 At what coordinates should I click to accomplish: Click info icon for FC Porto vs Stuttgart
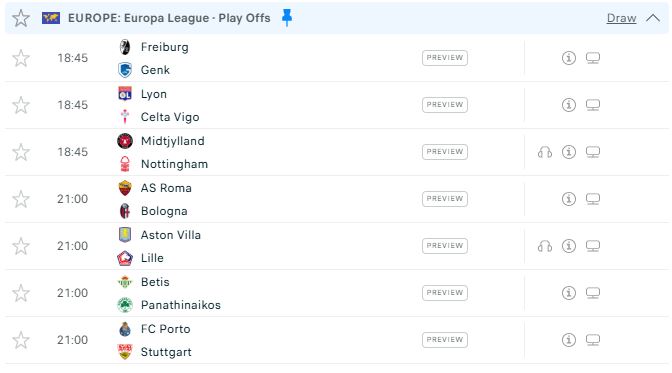coord(569,340)
